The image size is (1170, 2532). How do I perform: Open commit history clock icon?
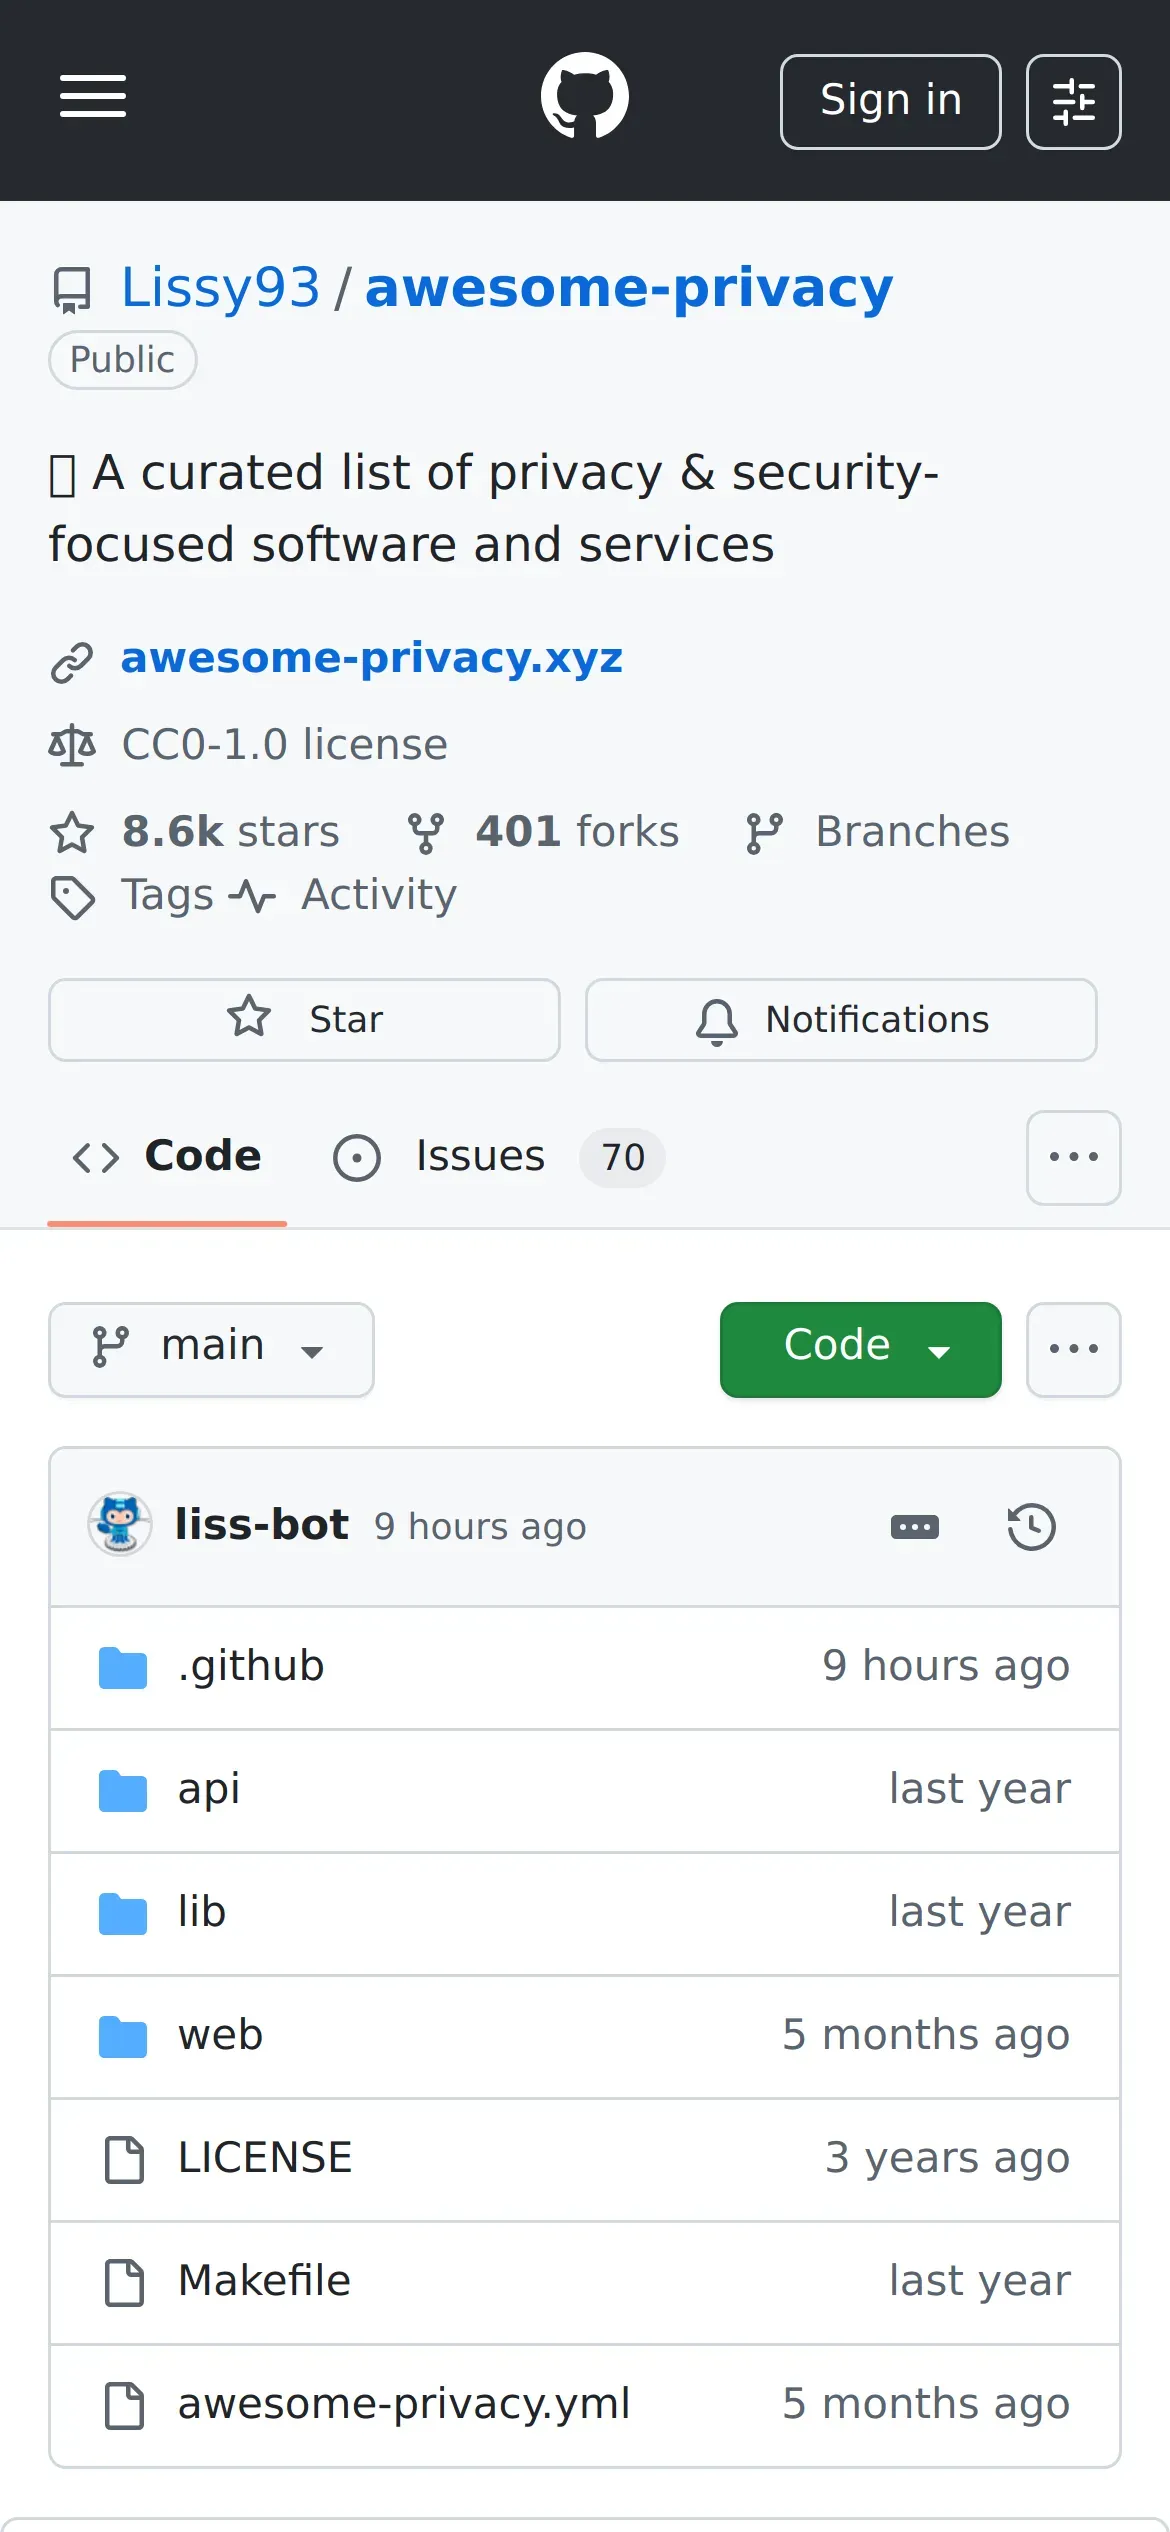tap(1031, 1527)
